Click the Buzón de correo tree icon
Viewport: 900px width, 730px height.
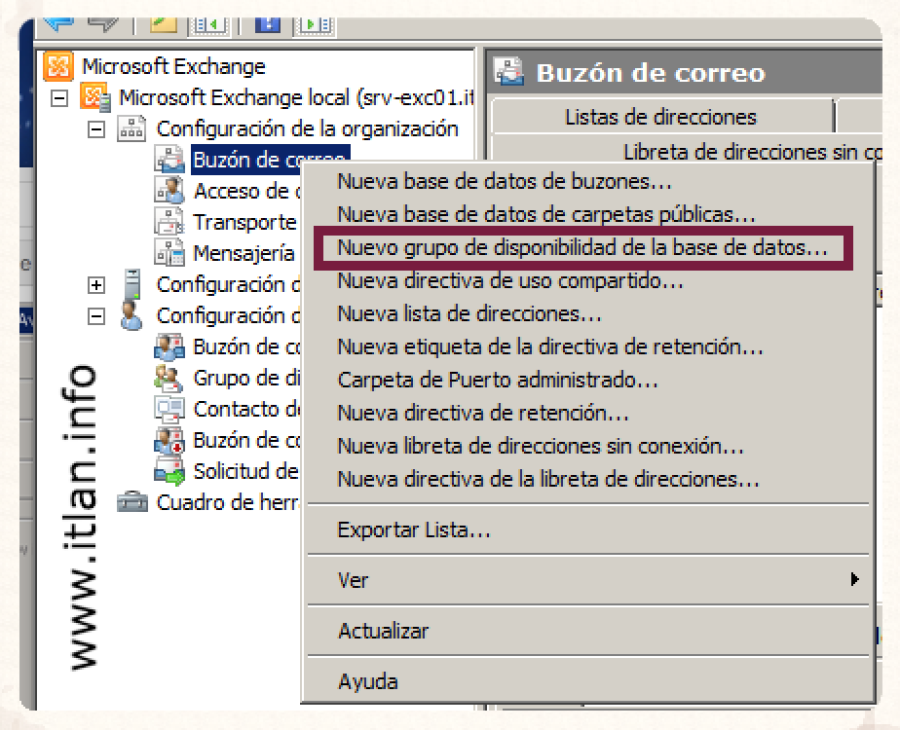tap(169, 160)
